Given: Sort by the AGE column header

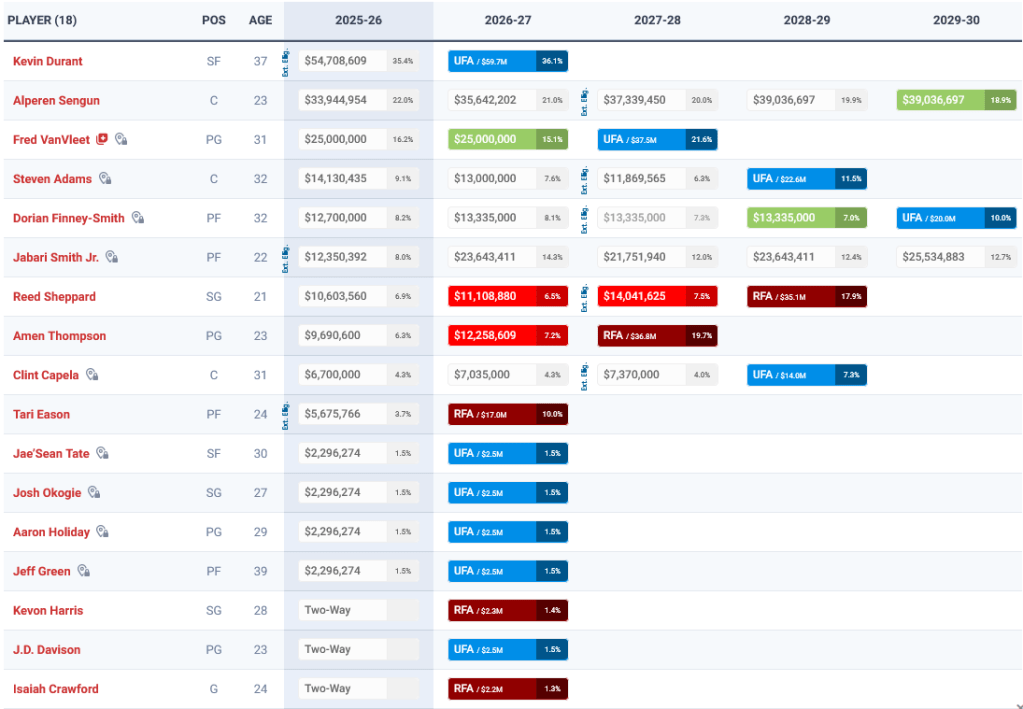Looking at the screenshot, I should click(260, 20).
